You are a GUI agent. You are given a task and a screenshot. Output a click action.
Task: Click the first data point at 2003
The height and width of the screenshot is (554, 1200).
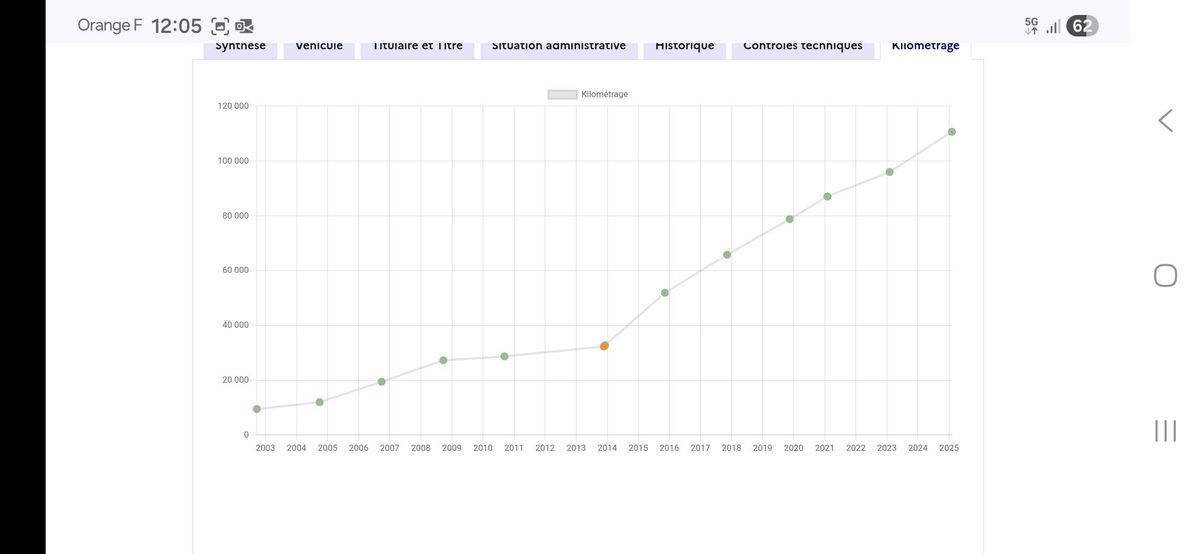[x=257, y=409]
